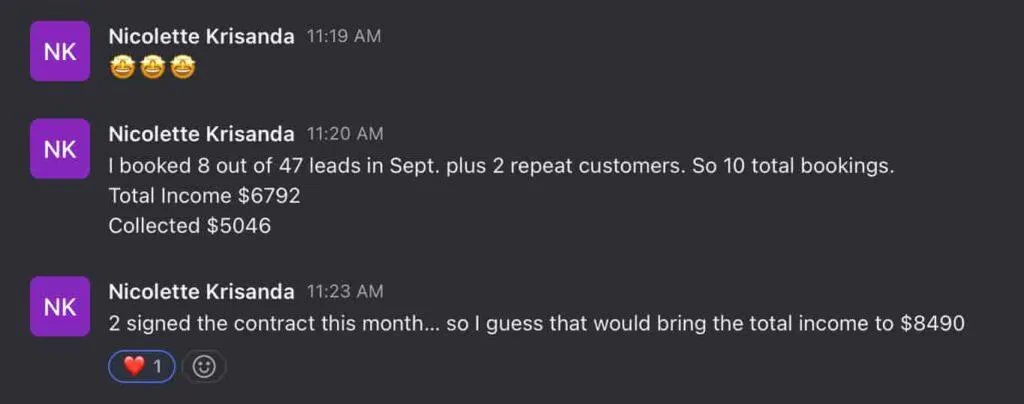
Task: Click the middle star-struck emoji
Action: tap(152, 68)
